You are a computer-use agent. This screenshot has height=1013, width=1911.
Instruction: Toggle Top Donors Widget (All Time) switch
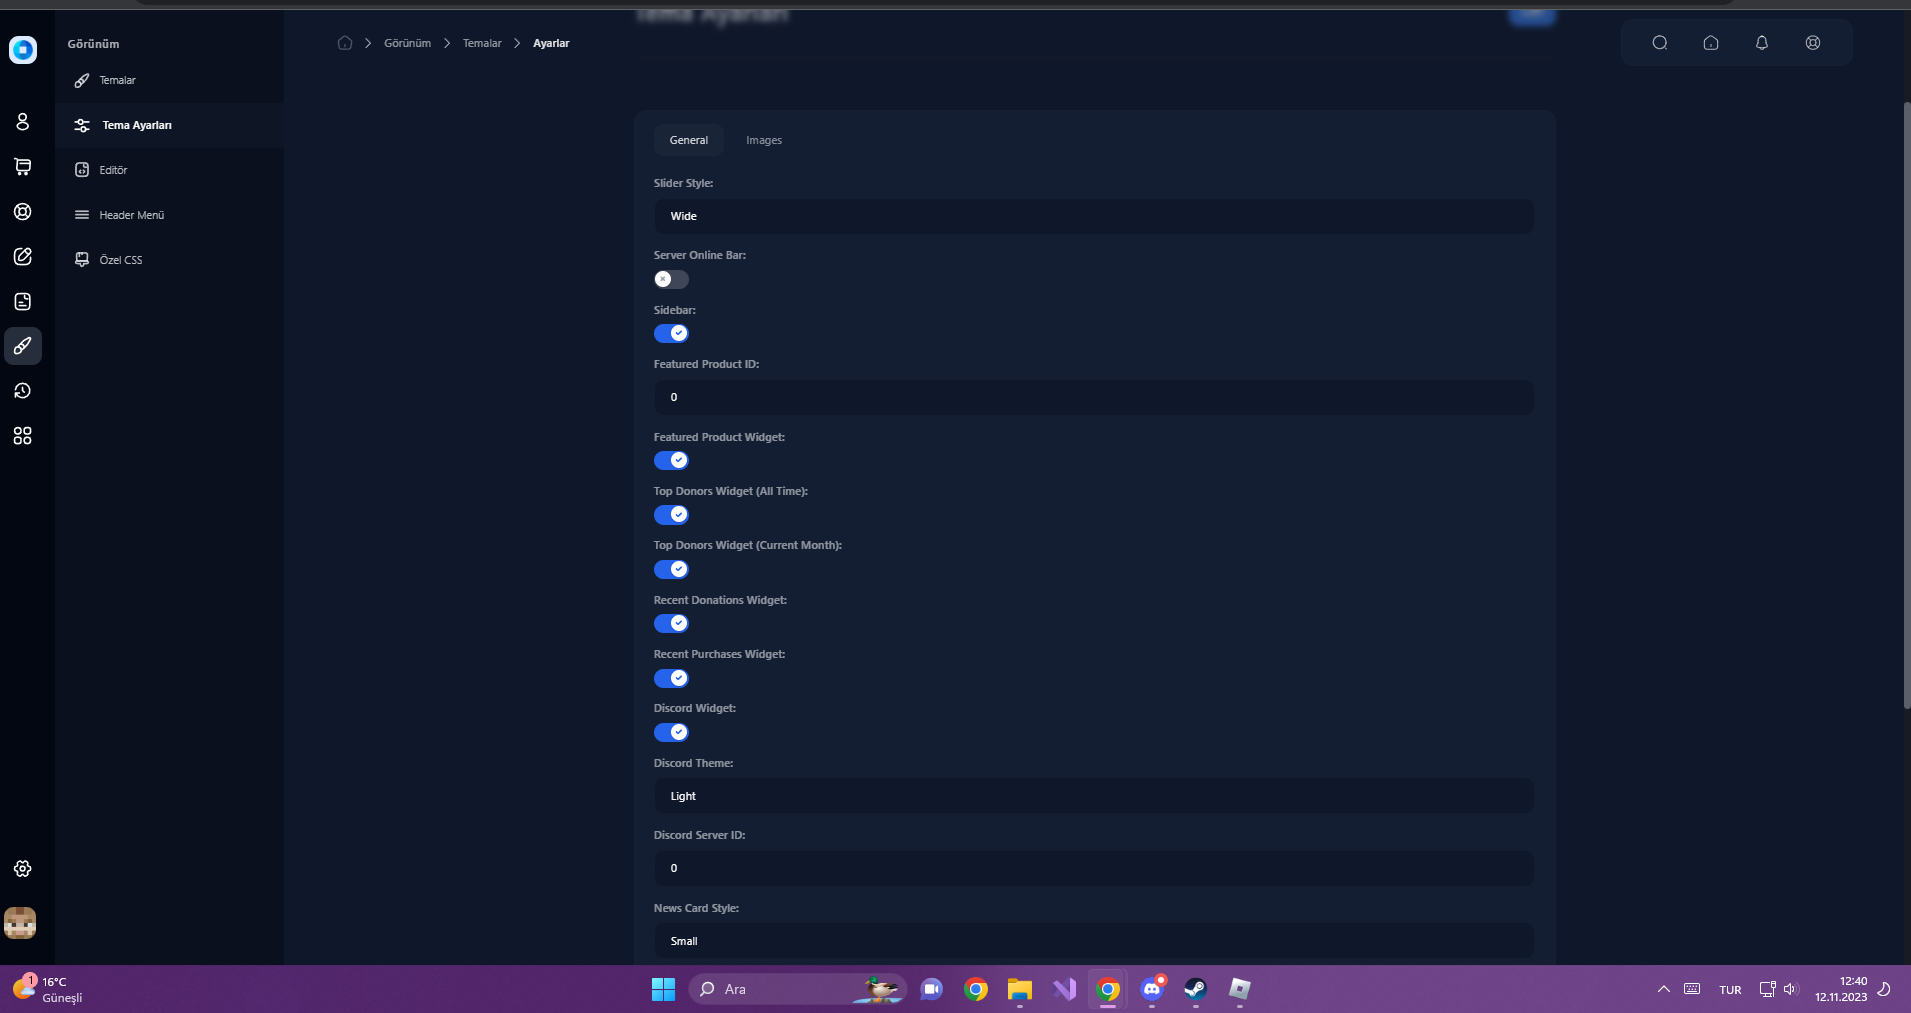click(671, 514)
